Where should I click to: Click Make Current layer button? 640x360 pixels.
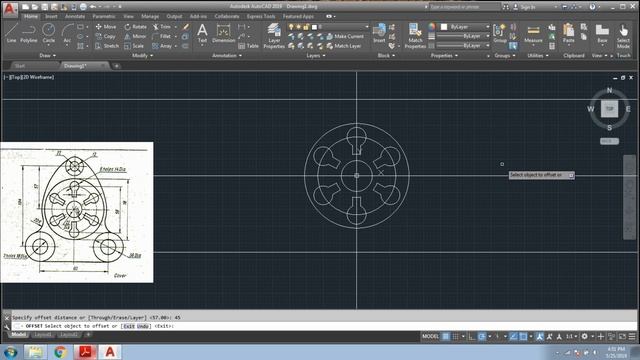tap(345, 36)
